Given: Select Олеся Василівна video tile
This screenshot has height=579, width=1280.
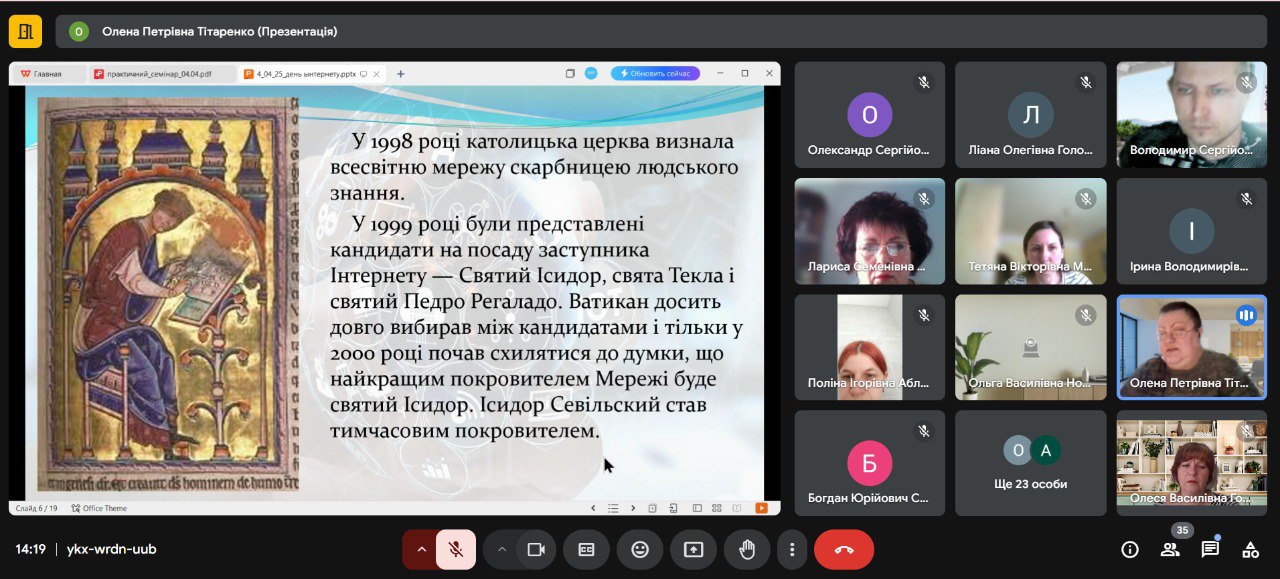Looking at the screenshot, I should (1192, 463).
